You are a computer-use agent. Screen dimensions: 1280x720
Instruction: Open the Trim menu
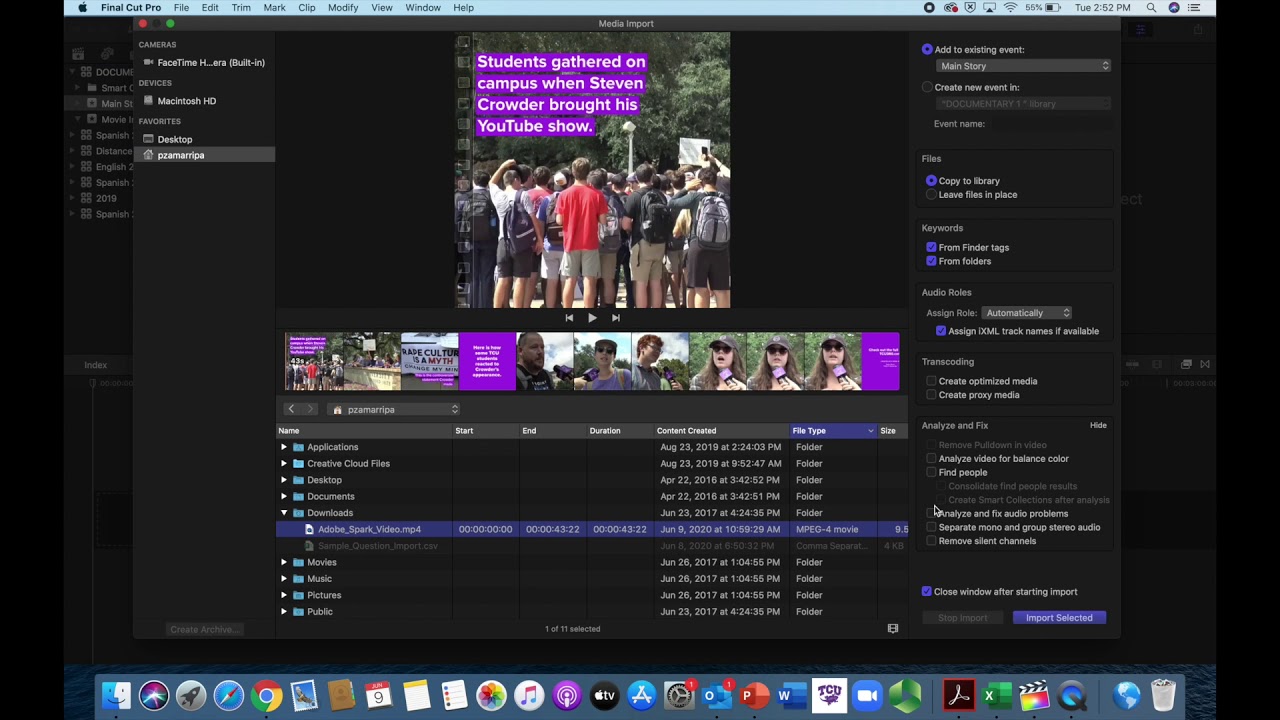point(241,8)
